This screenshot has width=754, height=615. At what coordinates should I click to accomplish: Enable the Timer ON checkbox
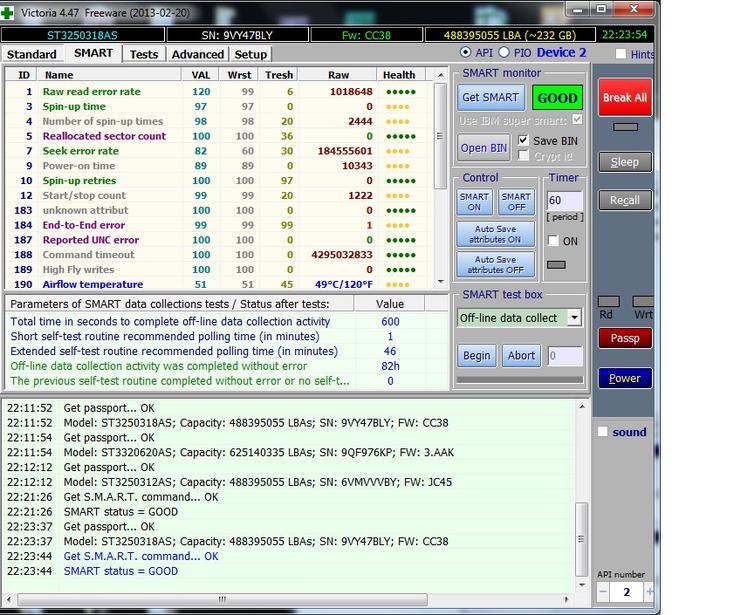click(553, 240)
